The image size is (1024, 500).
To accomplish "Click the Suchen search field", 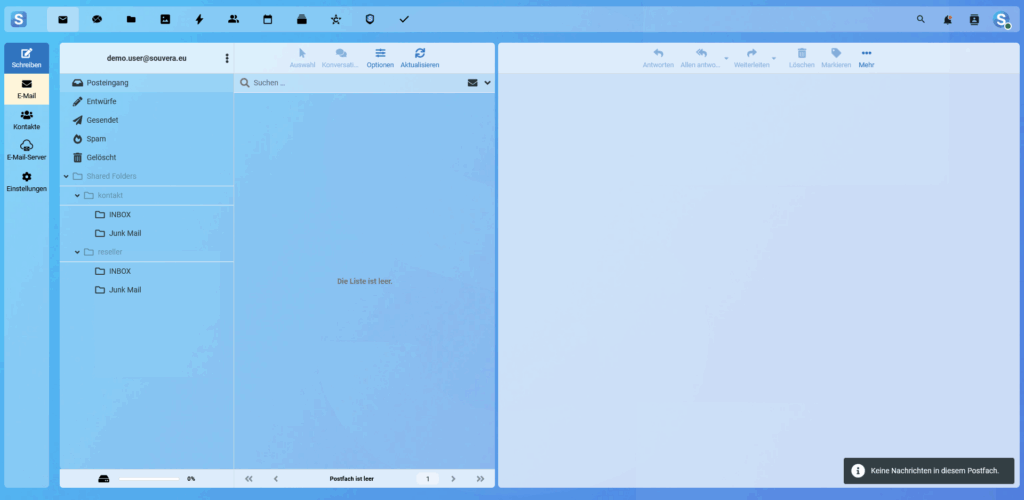I will pyautogui.click(x=350, y=83).
